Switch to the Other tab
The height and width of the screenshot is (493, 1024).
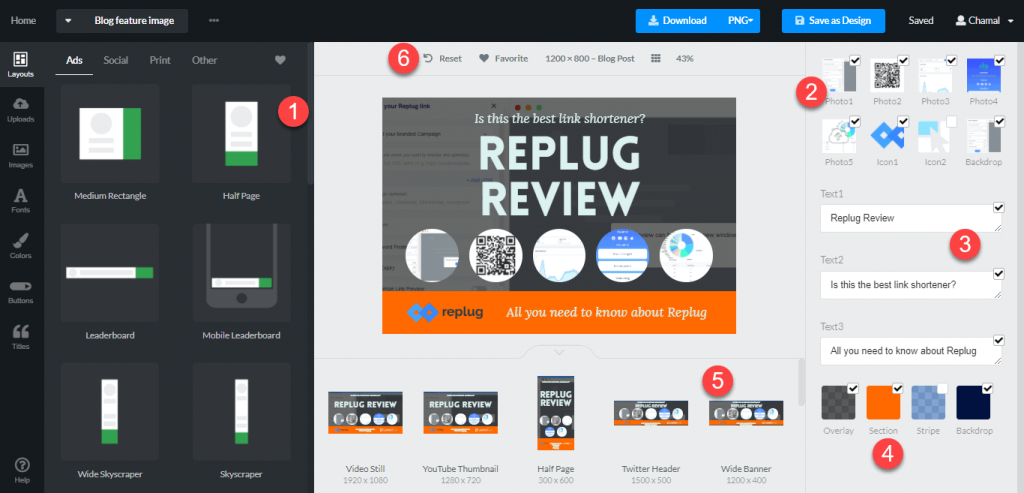coord(204,60)
